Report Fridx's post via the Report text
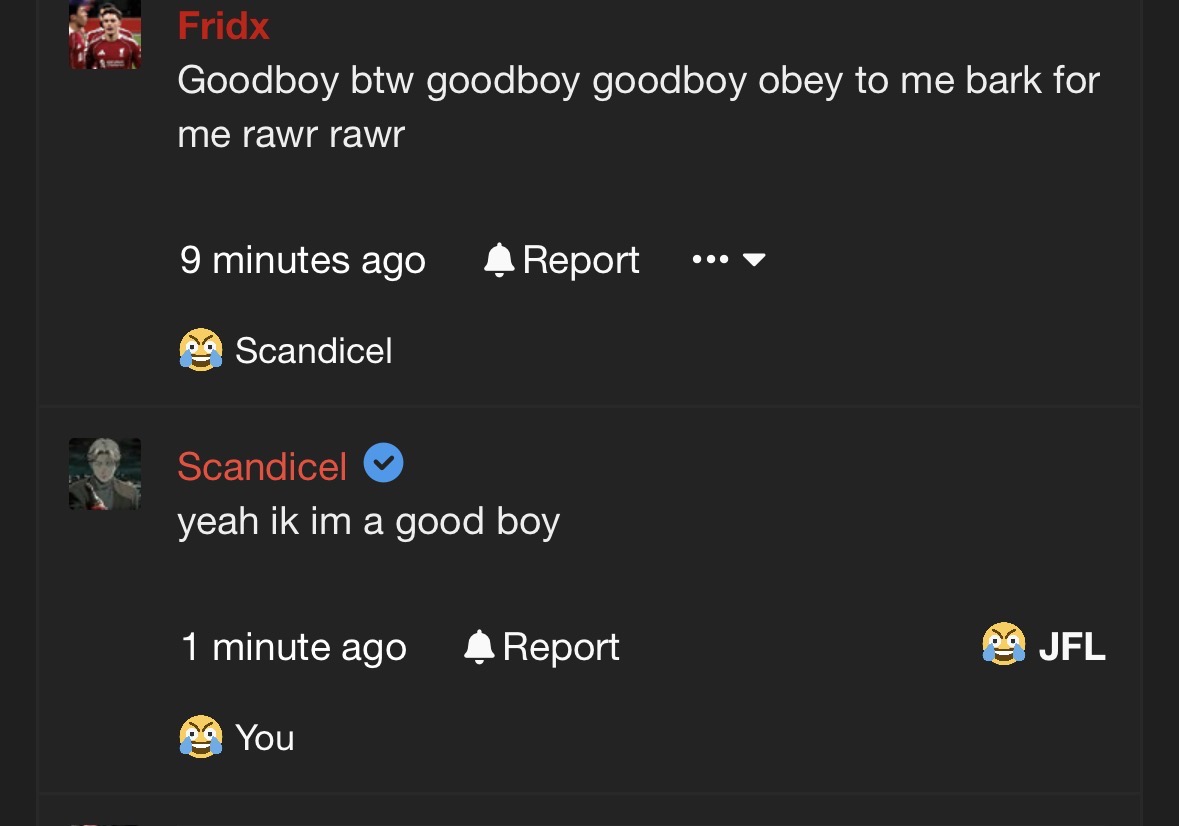Screen dimensions: 1179x826 580,260
